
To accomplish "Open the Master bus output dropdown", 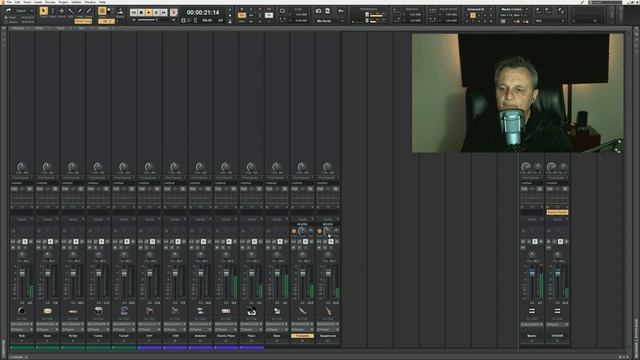I will [532, 324].
